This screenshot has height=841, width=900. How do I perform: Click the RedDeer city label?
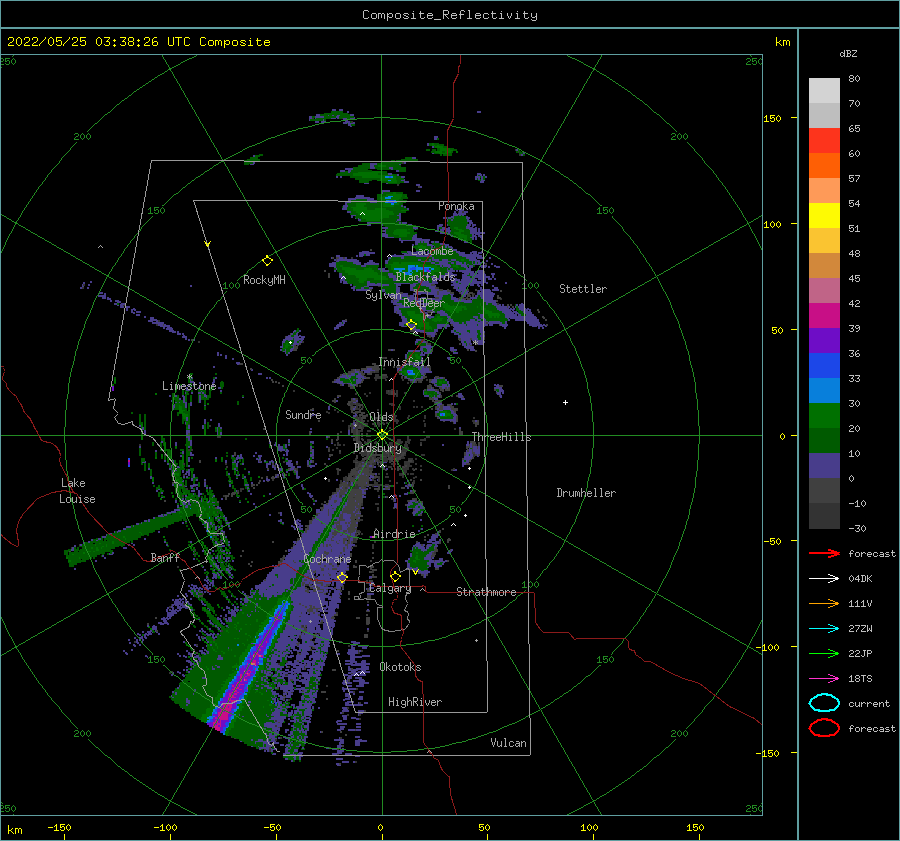[424, 303]
